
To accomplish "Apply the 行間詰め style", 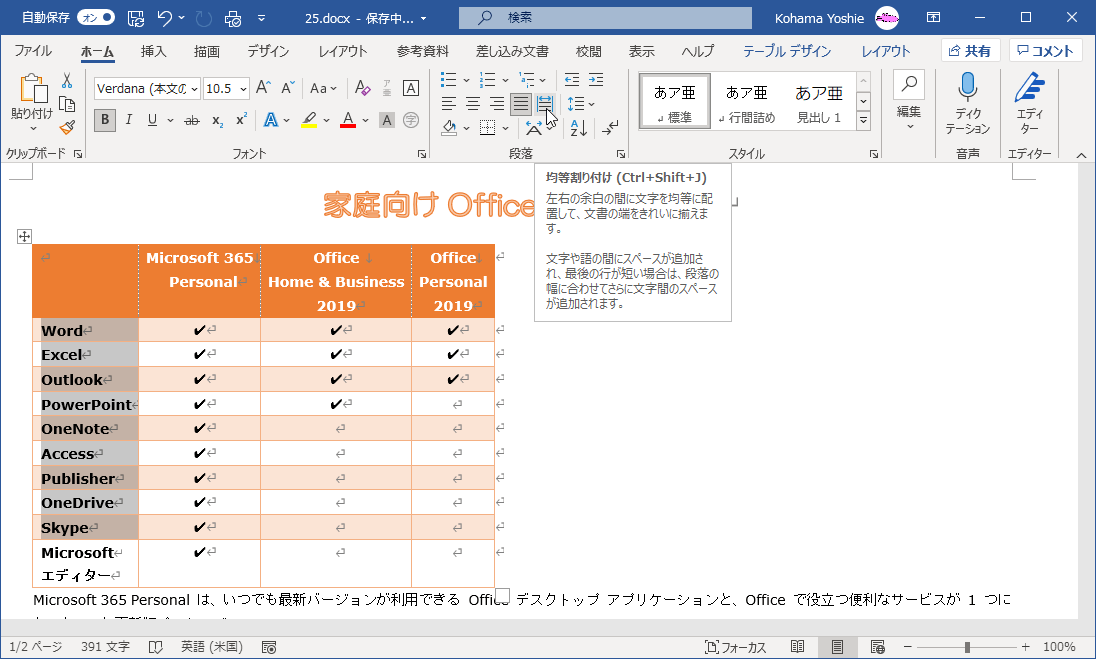I will 747,102.
